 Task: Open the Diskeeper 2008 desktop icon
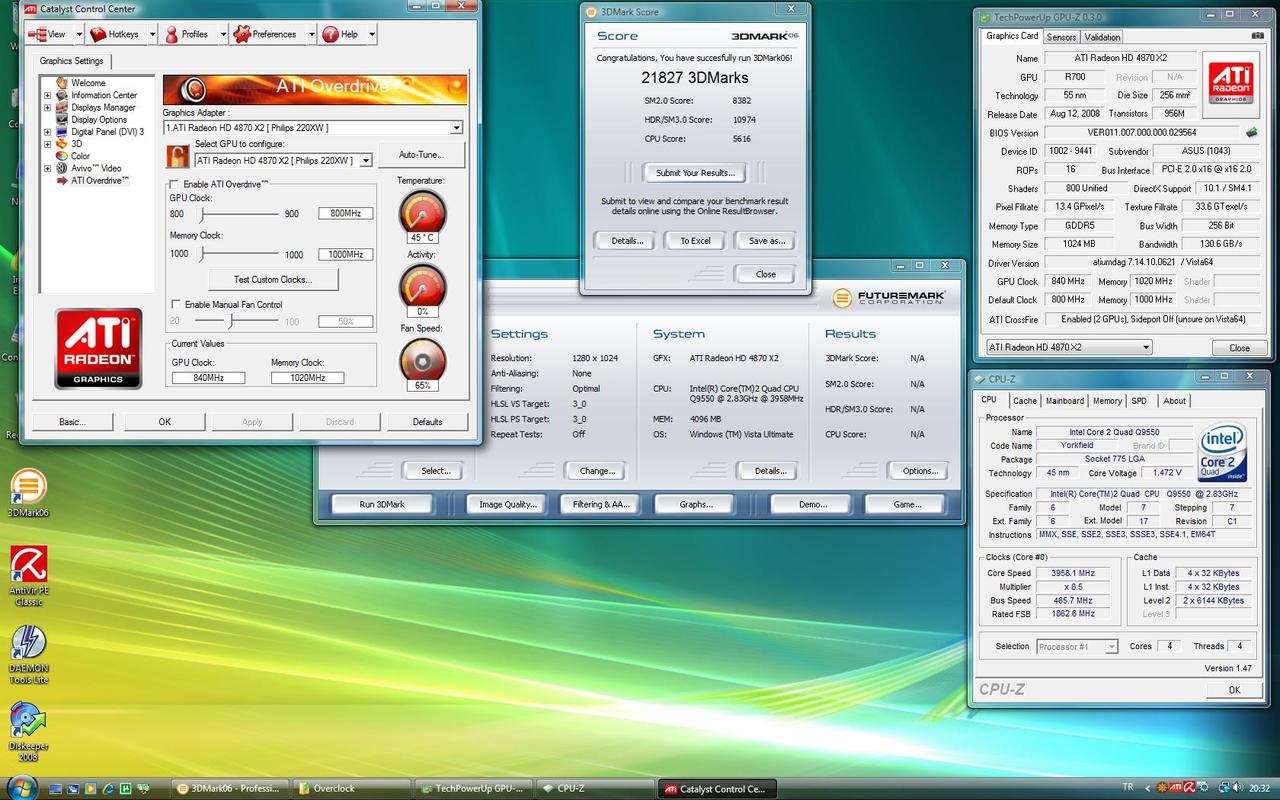coord(28,732)
